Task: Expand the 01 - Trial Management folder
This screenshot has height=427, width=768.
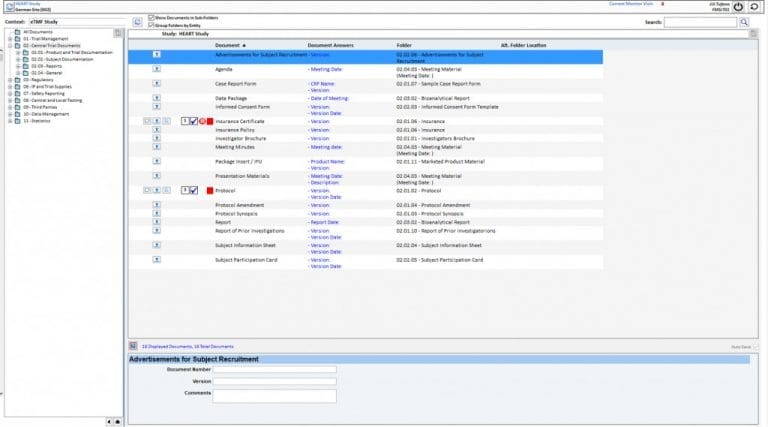Action: [9, 39]
